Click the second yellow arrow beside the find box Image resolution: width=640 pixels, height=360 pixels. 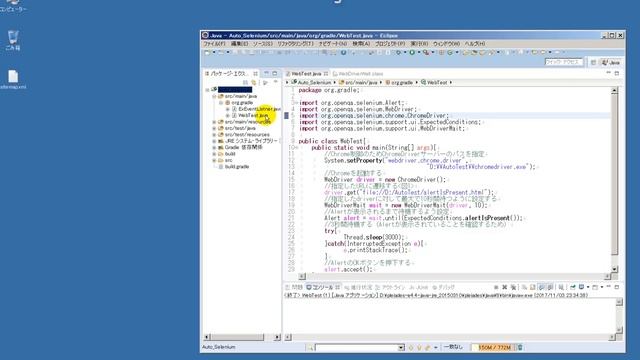tap(419, 348)
